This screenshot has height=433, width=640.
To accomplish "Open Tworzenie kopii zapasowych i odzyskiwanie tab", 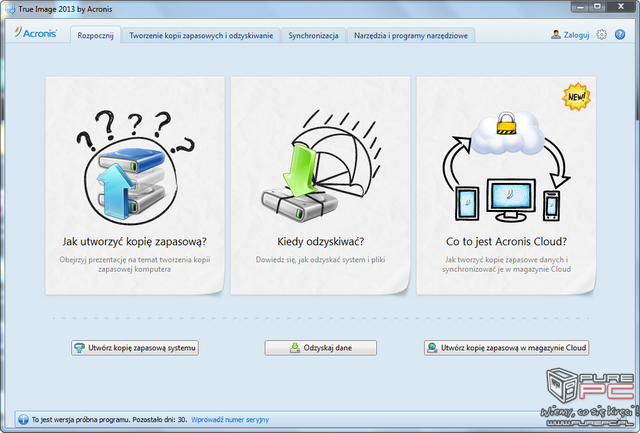I will pyautogui.click(x=201, y=36).
